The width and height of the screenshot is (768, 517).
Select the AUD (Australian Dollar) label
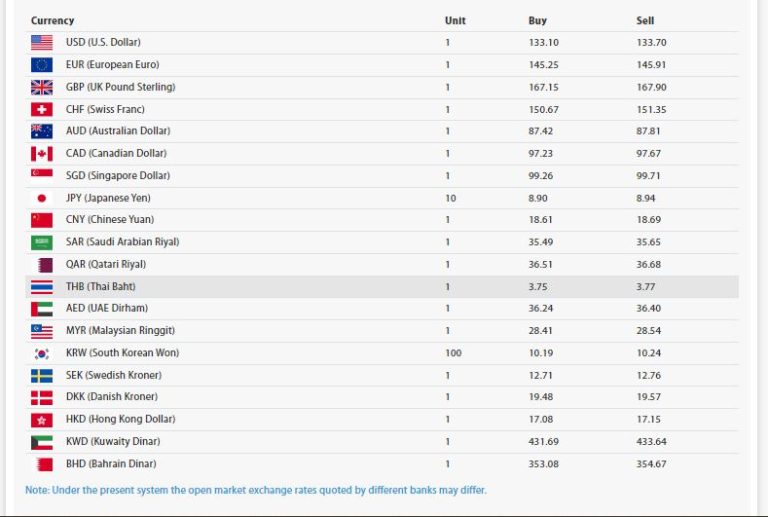(x=118, y=131)
